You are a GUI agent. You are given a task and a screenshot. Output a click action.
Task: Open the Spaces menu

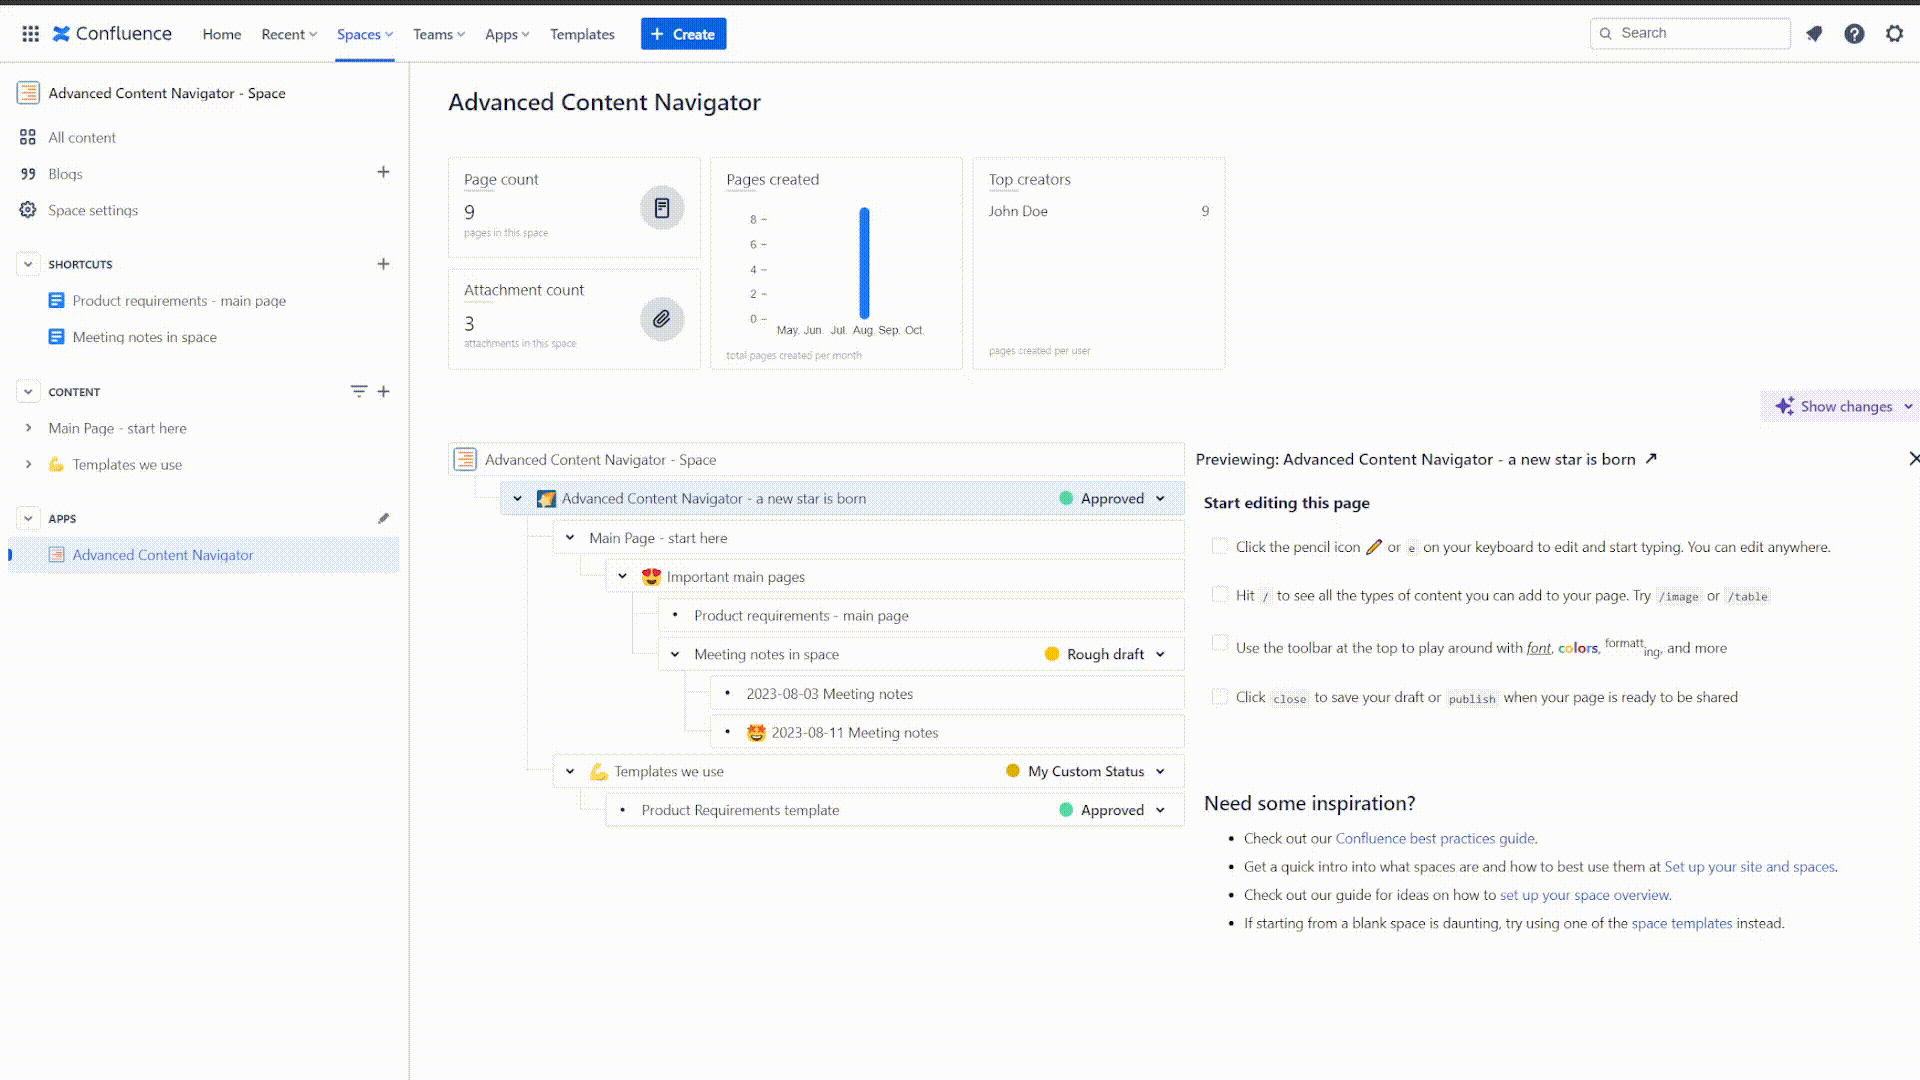[x=365, y=34]
